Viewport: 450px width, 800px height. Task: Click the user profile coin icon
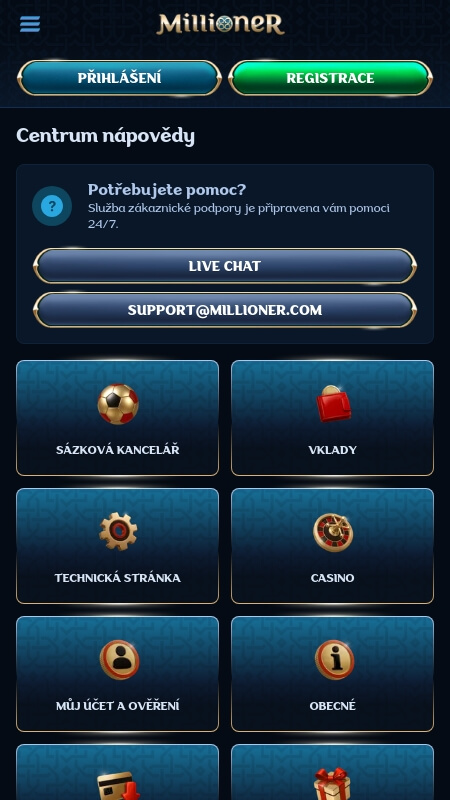[x=119, y=660]
